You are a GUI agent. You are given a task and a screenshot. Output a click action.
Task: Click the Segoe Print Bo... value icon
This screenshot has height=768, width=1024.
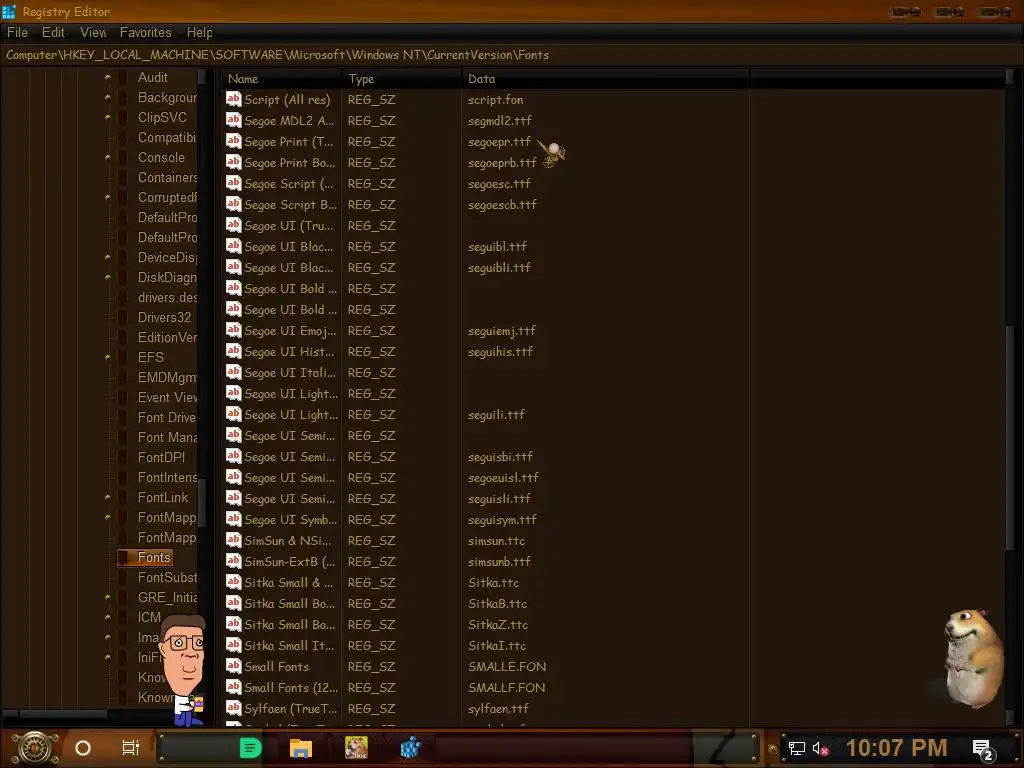click(233, 162)
